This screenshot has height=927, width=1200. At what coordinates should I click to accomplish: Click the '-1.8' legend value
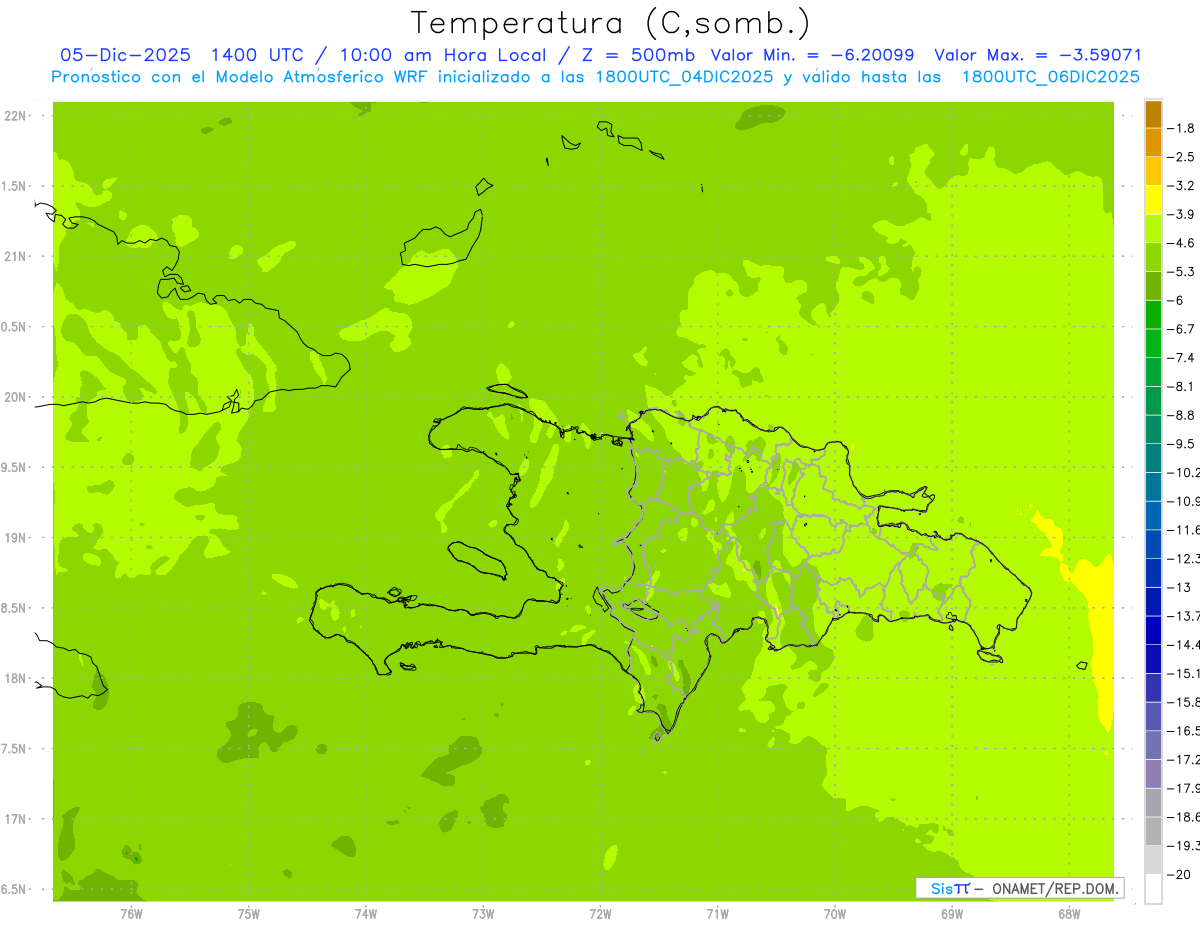[1182, 128]
